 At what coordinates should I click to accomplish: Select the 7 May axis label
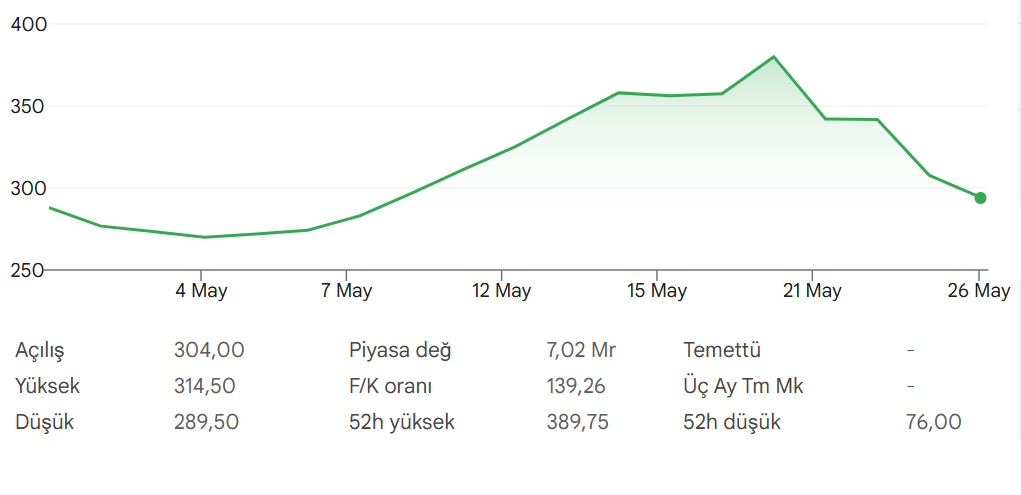346,290
